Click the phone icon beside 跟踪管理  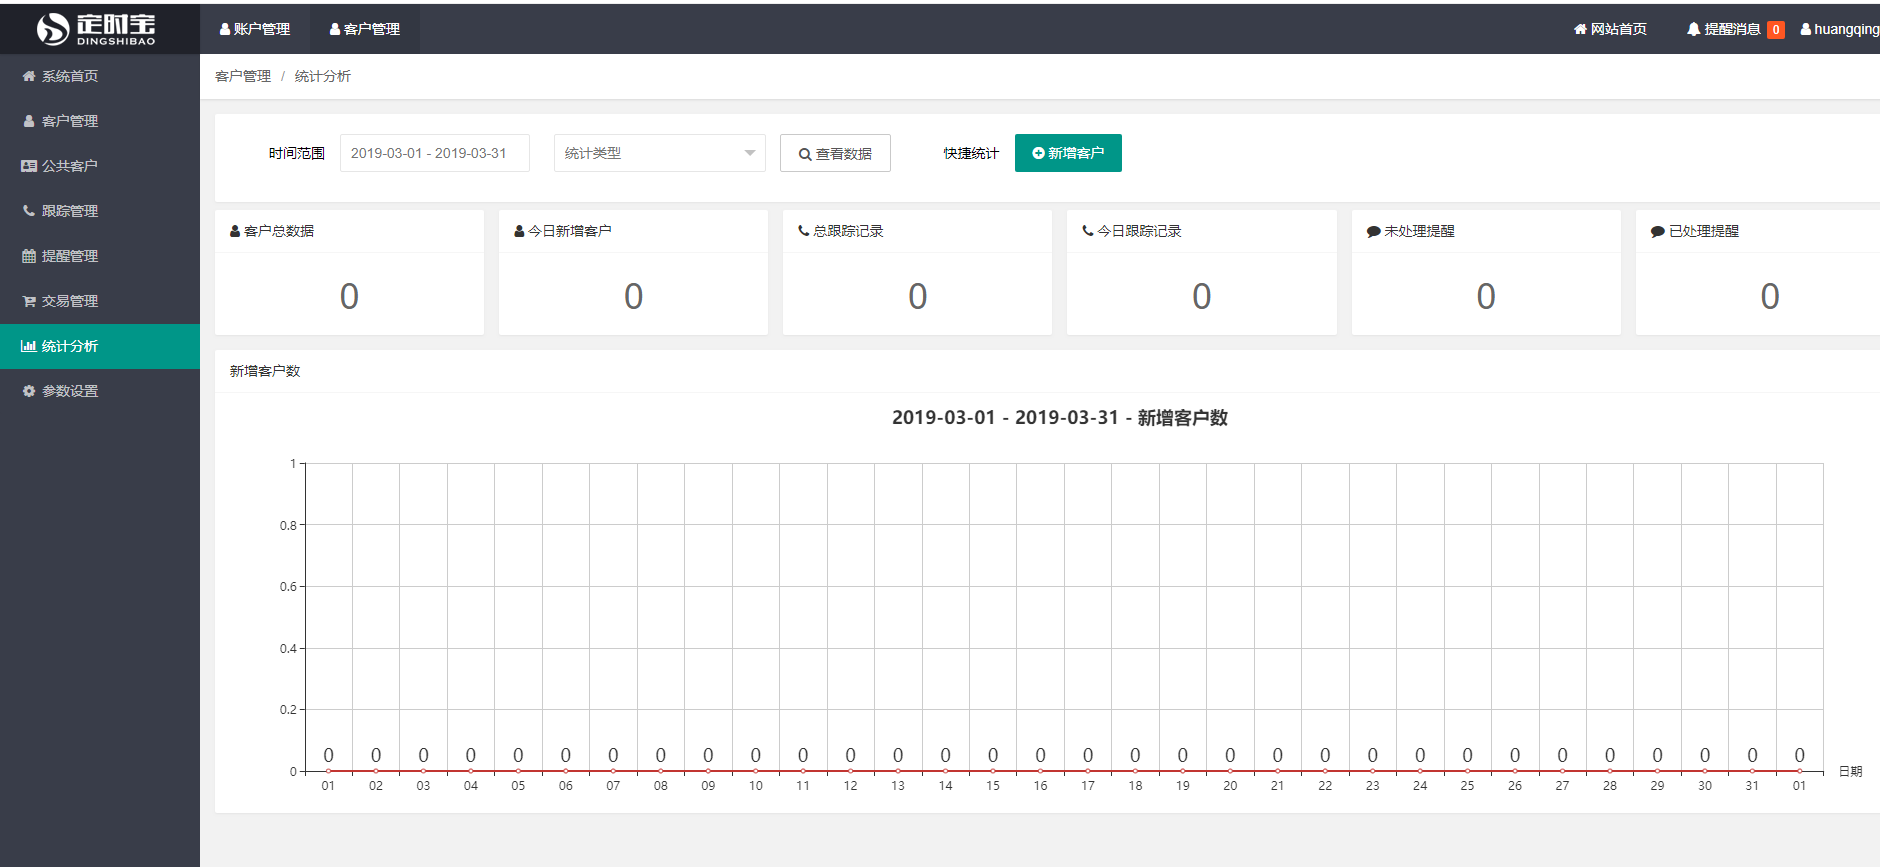point(29,211)
